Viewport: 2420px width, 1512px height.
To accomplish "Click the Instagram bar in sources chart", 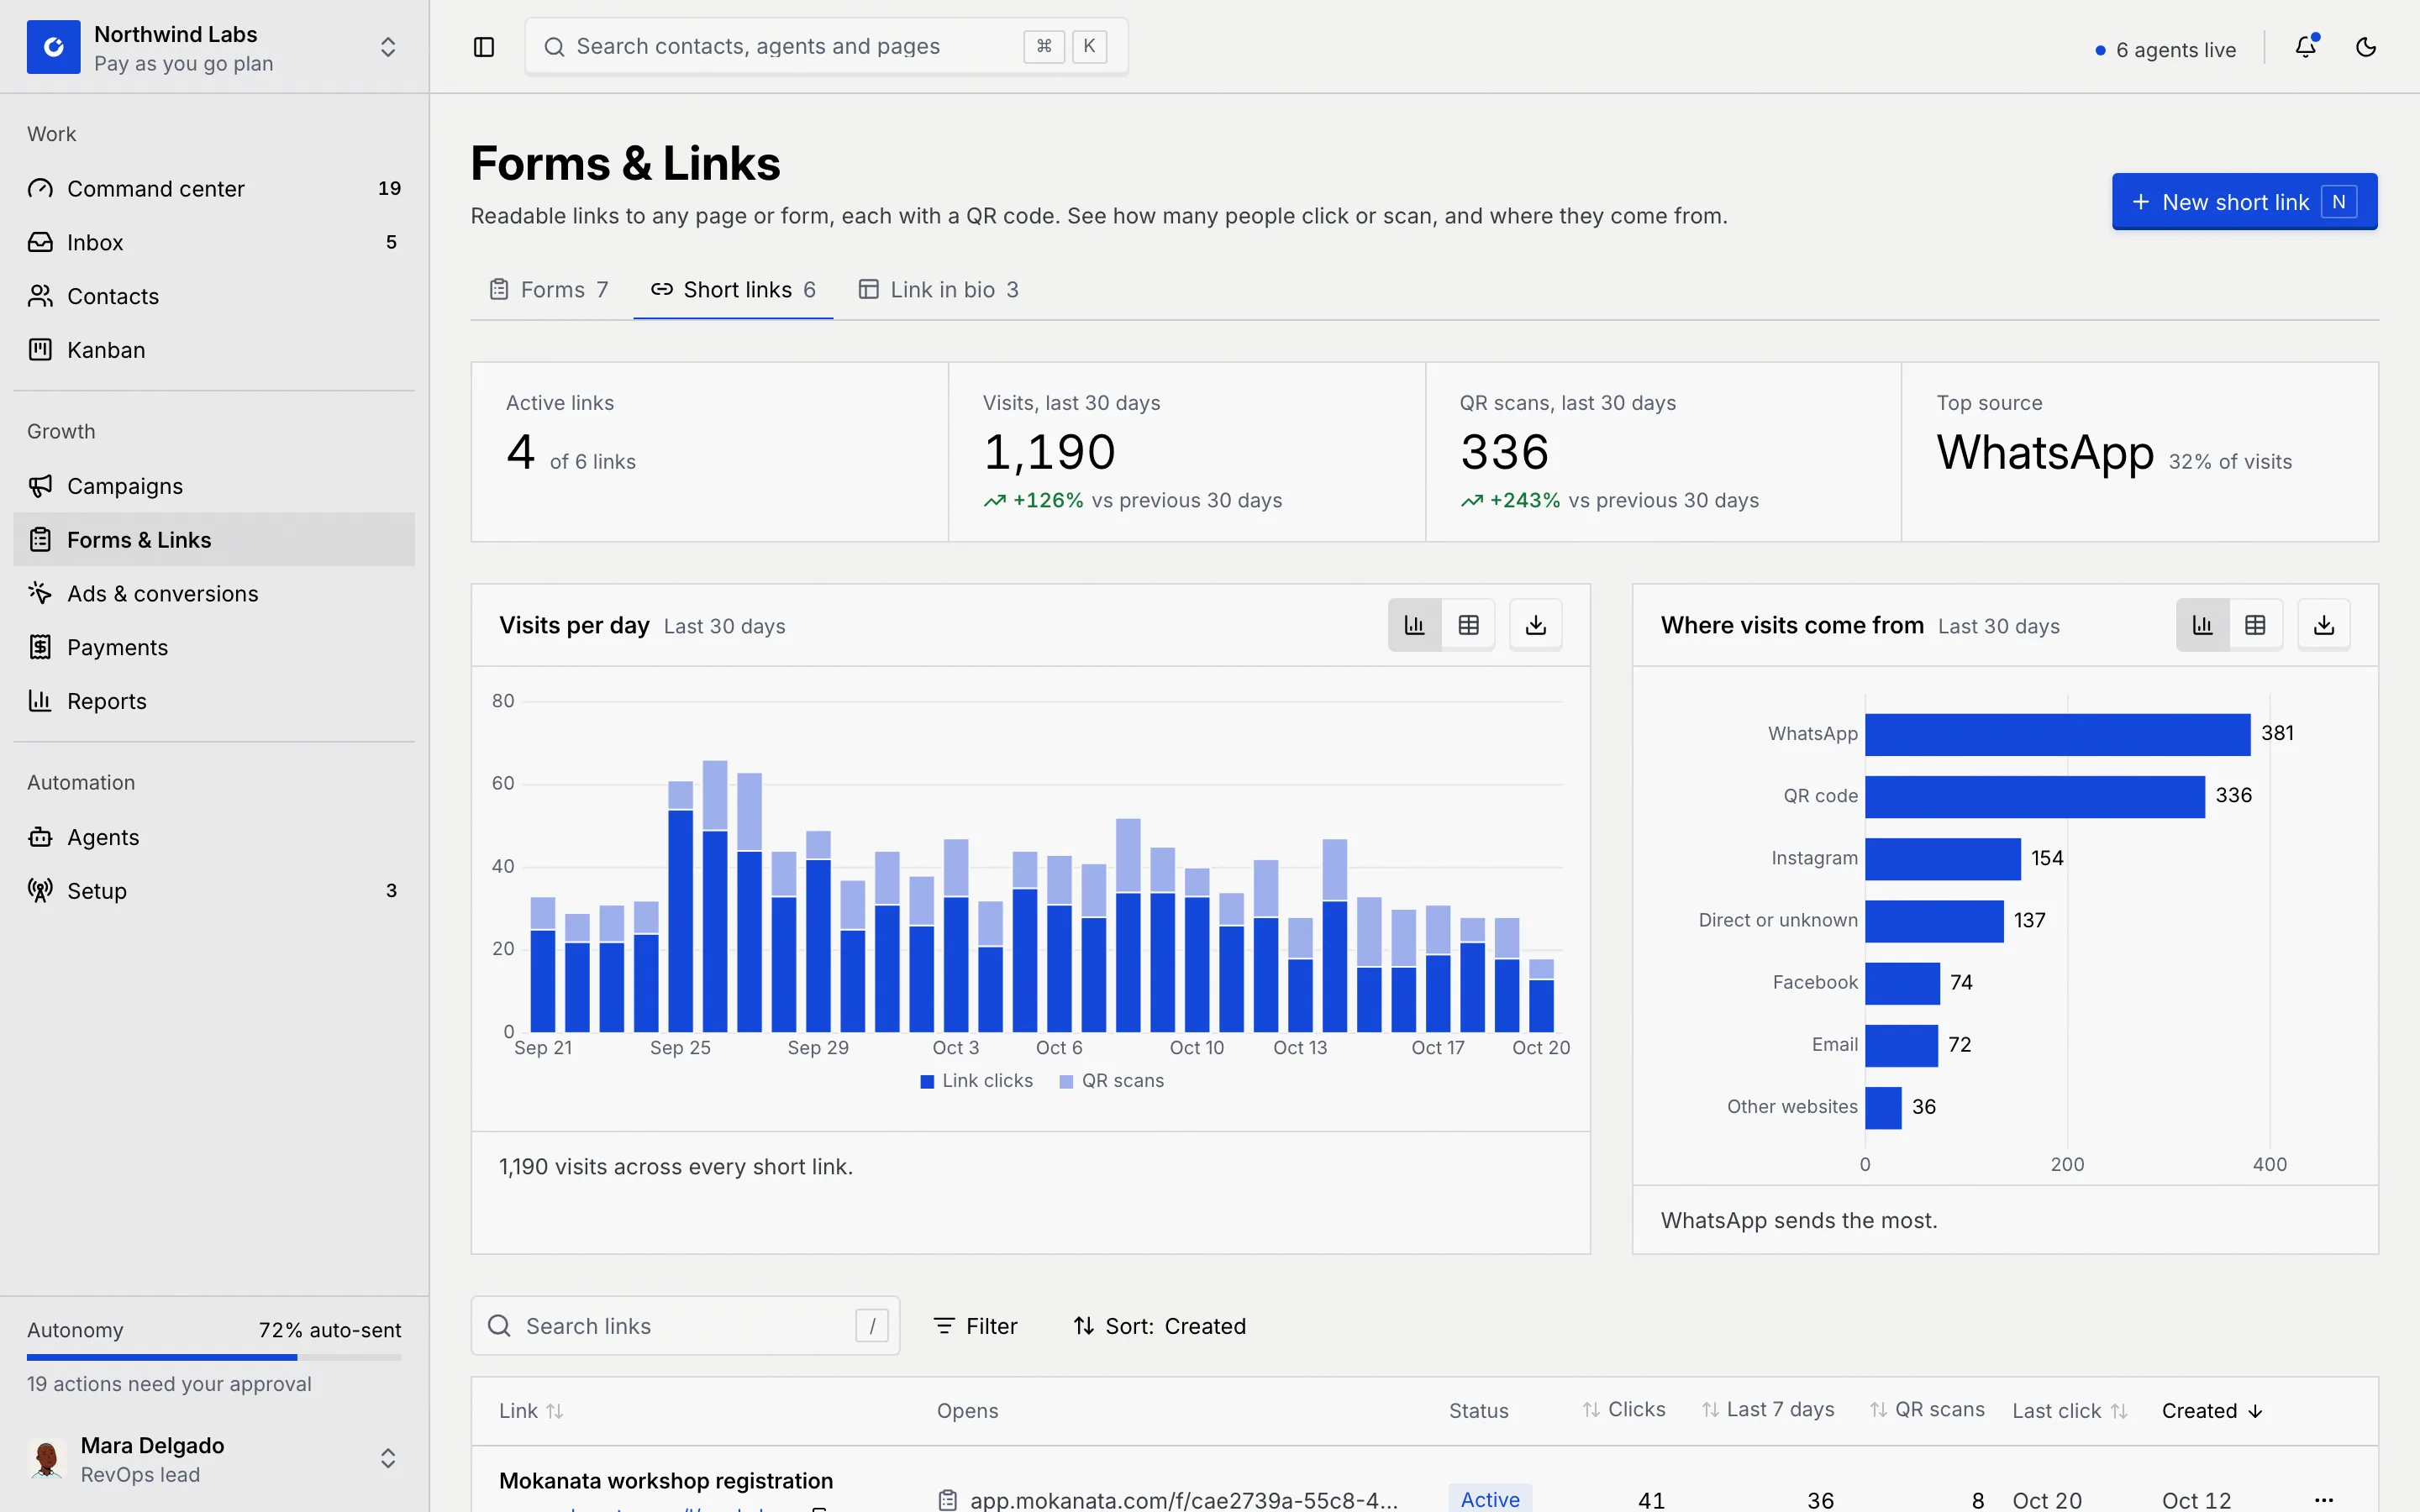I will tap(1943, 859).
